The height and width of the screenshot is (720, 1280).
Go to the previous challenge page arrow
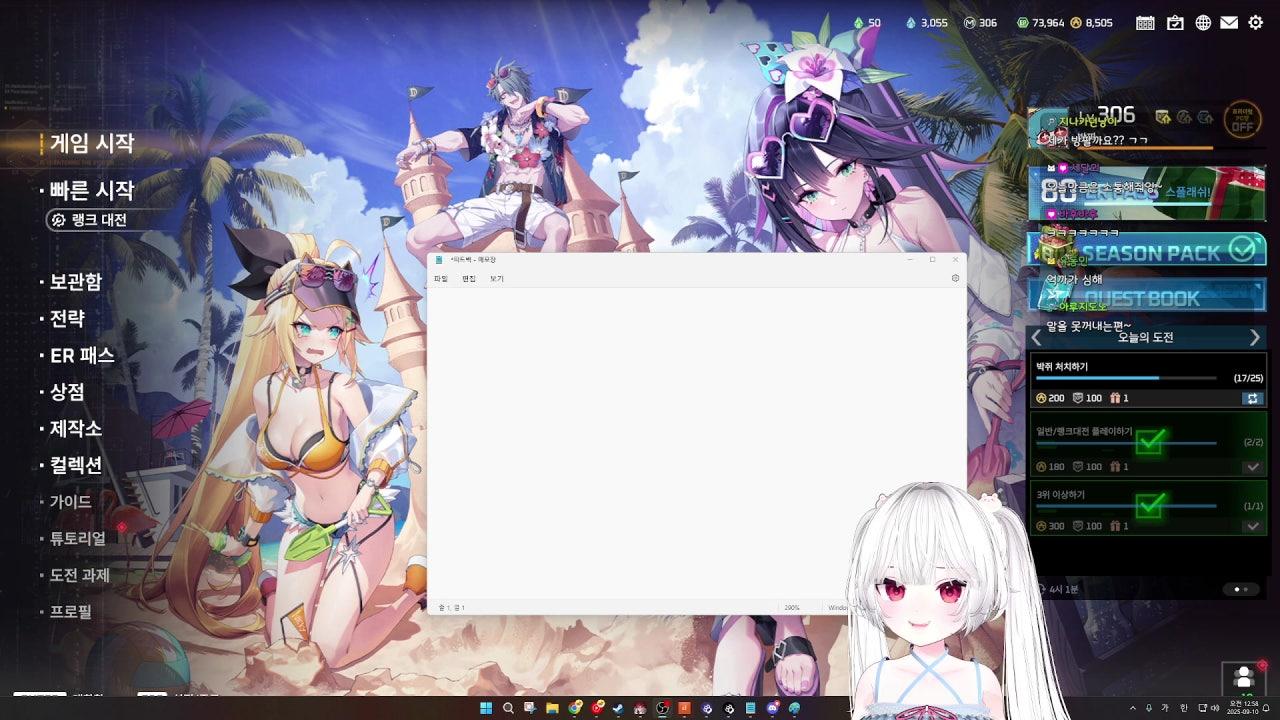(x=1037, y=338)
